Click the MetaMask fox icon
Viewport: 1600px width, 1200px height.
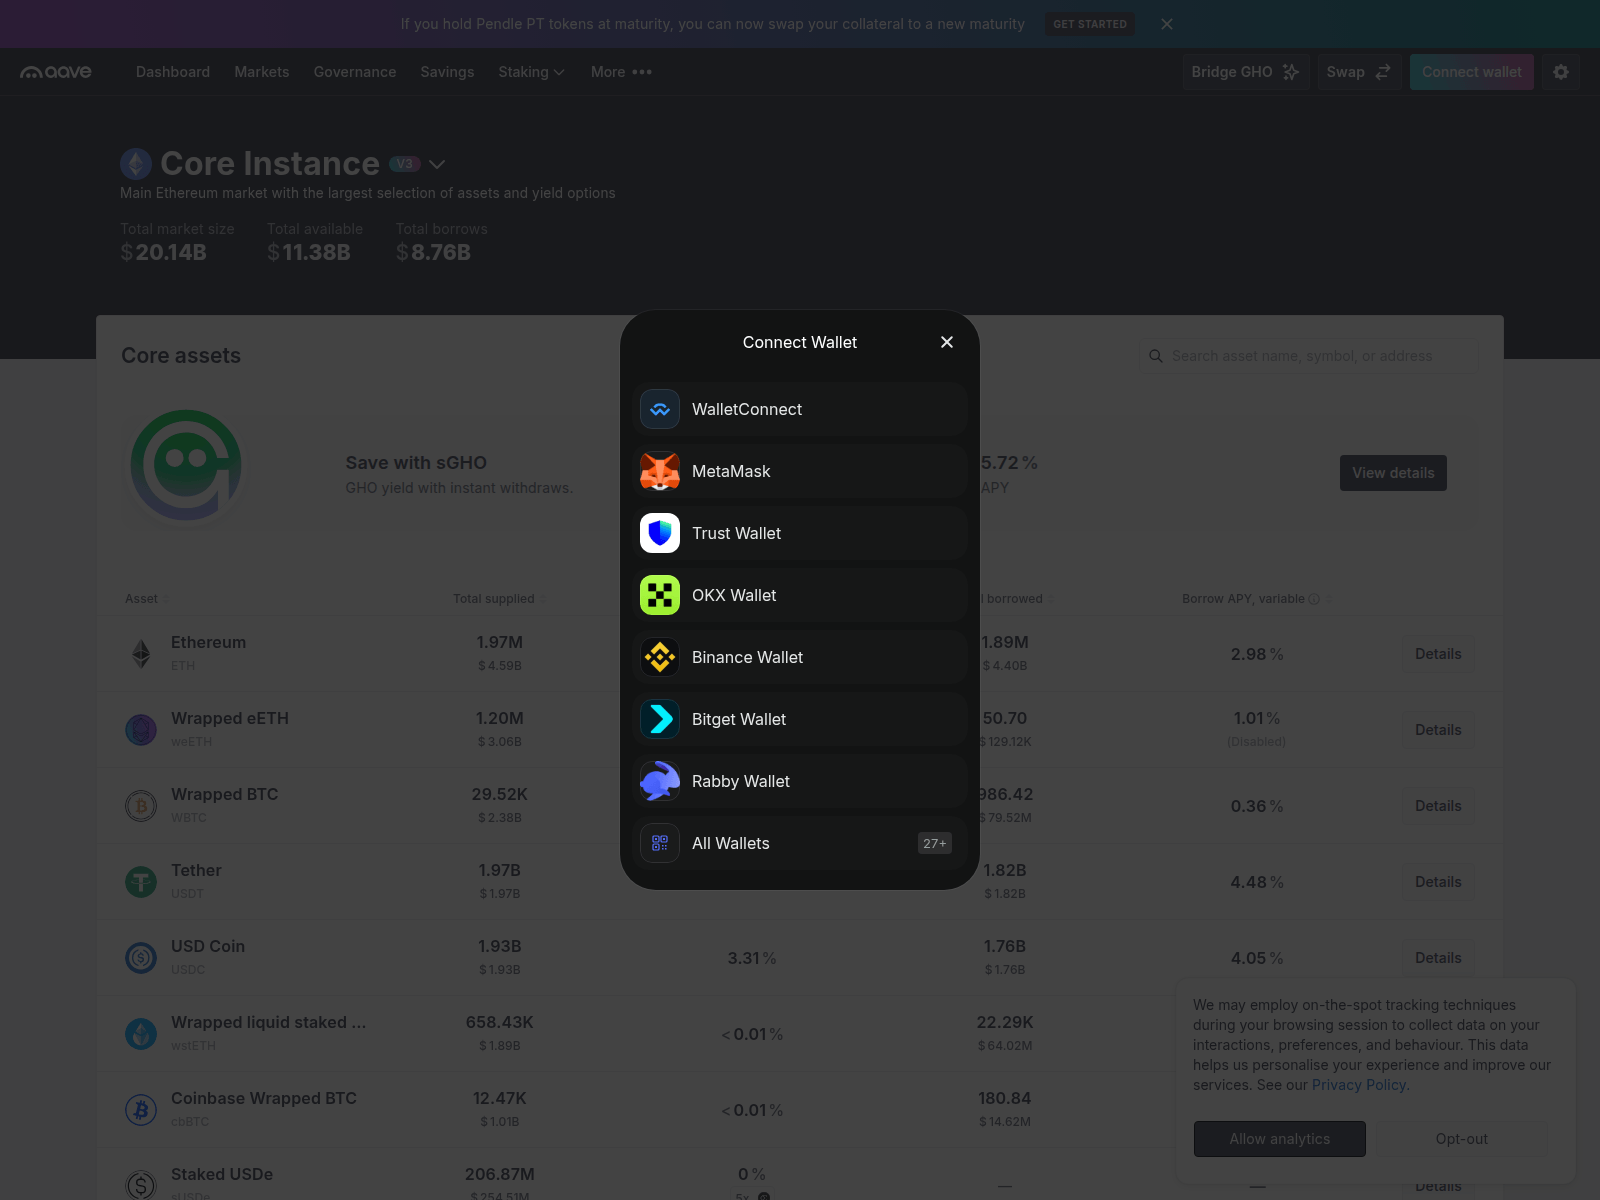coord(660,471)
